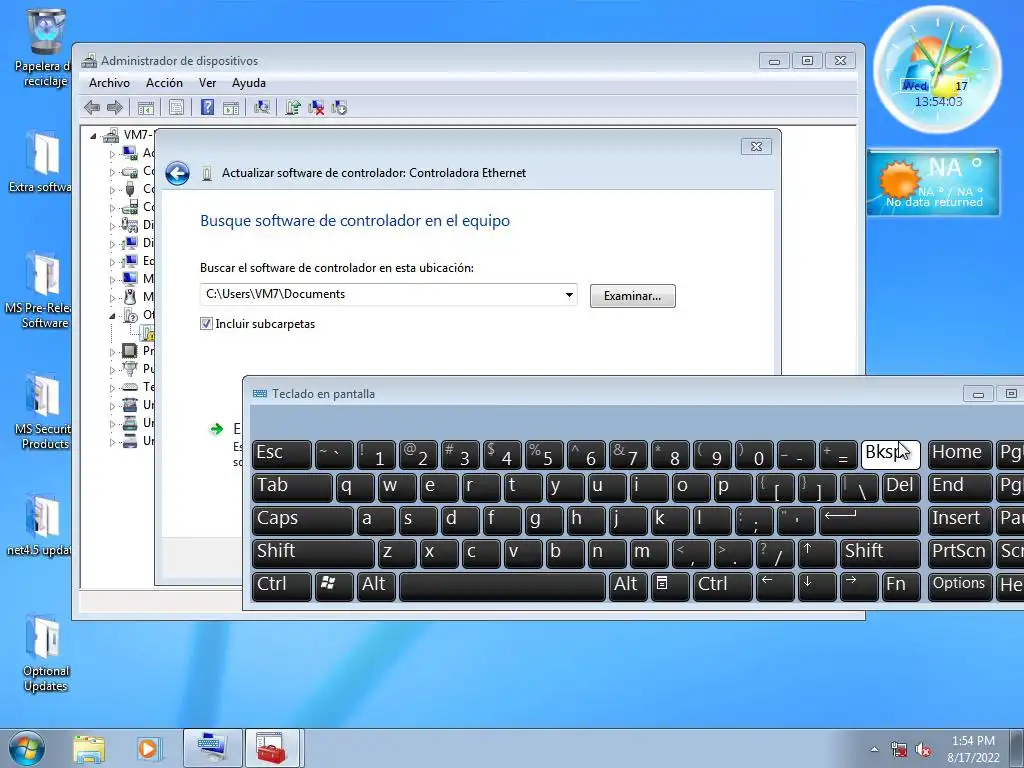Collapse the unknown devices question-mark node
The height and width of the screenshot is (768, 1024).
[x=112, y=315]
